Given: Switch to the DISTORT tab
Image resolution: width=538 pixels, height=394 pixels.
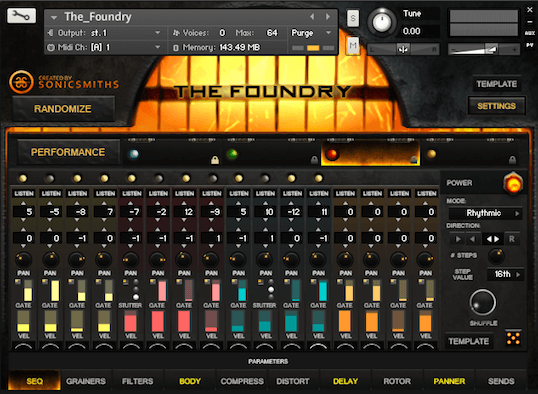Looking at the screenshot, I should tap(293, 381).
